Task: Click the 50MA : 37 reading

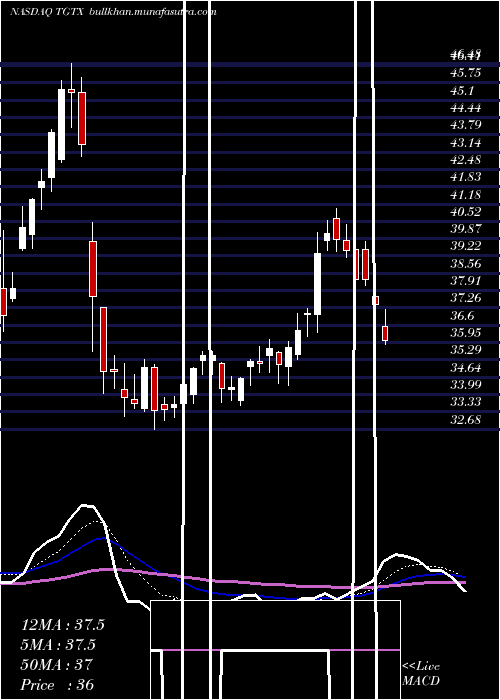Action: 56,665
